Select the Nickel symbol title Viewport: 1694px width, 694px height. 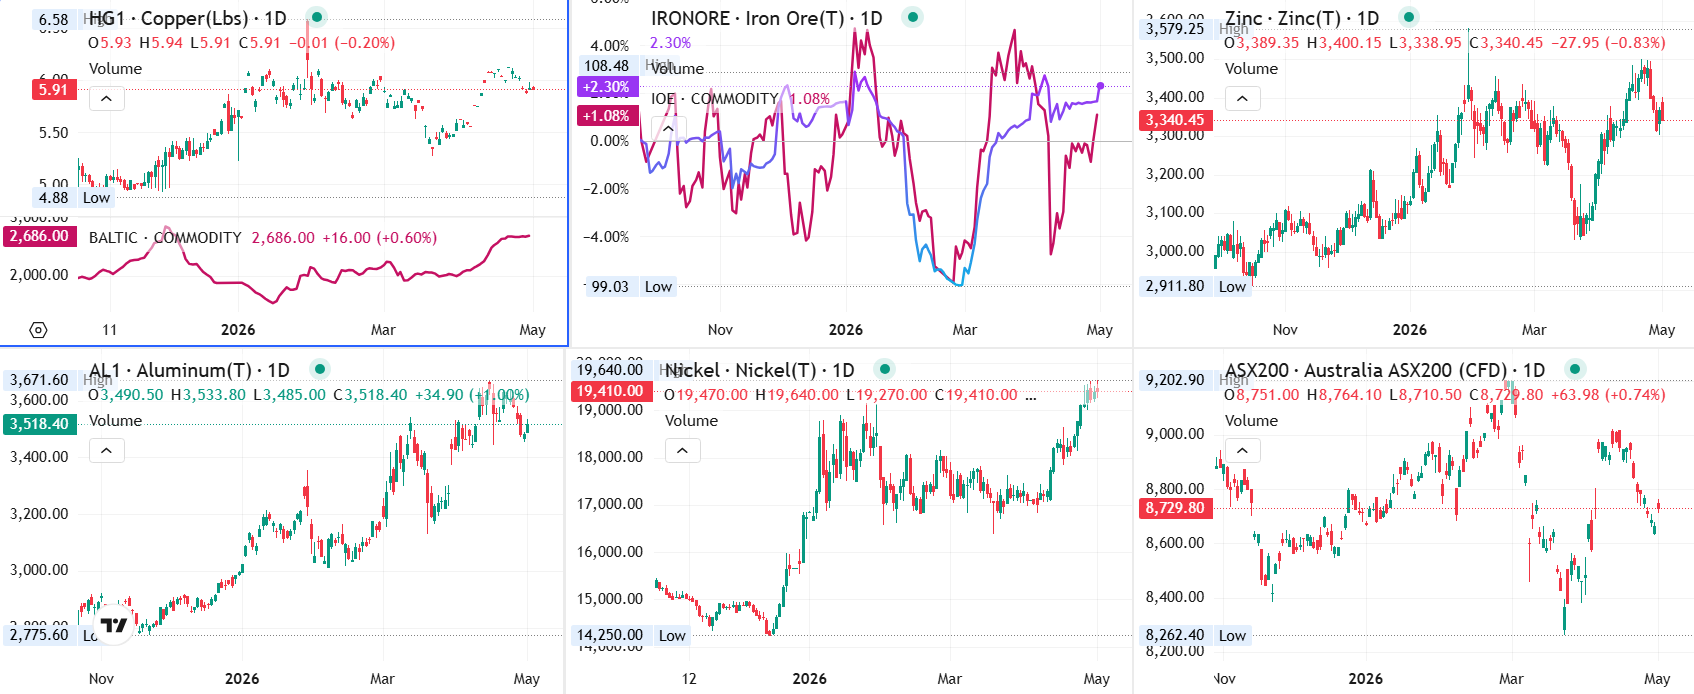pos(760,370)
